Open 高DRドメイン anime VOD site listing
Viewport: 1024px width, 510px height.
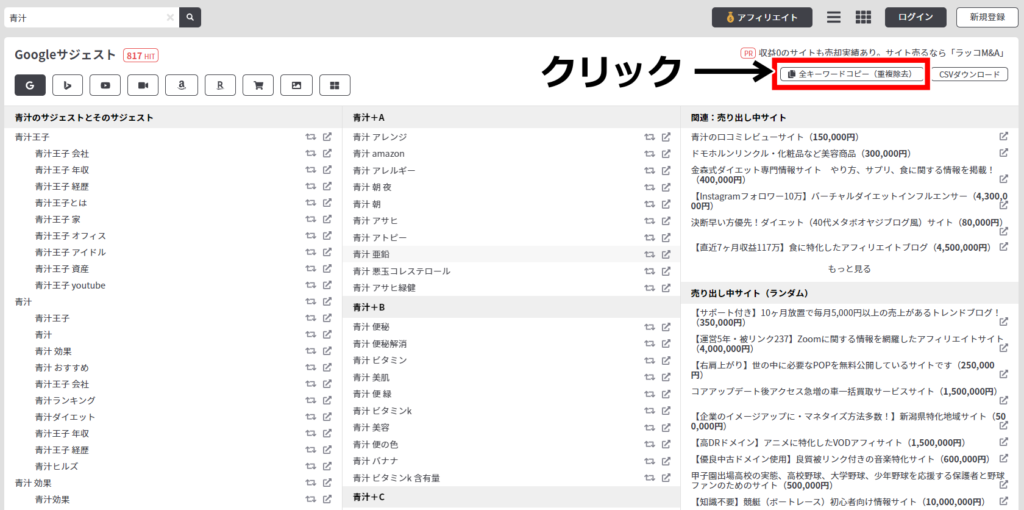click(x=828, y=443)
